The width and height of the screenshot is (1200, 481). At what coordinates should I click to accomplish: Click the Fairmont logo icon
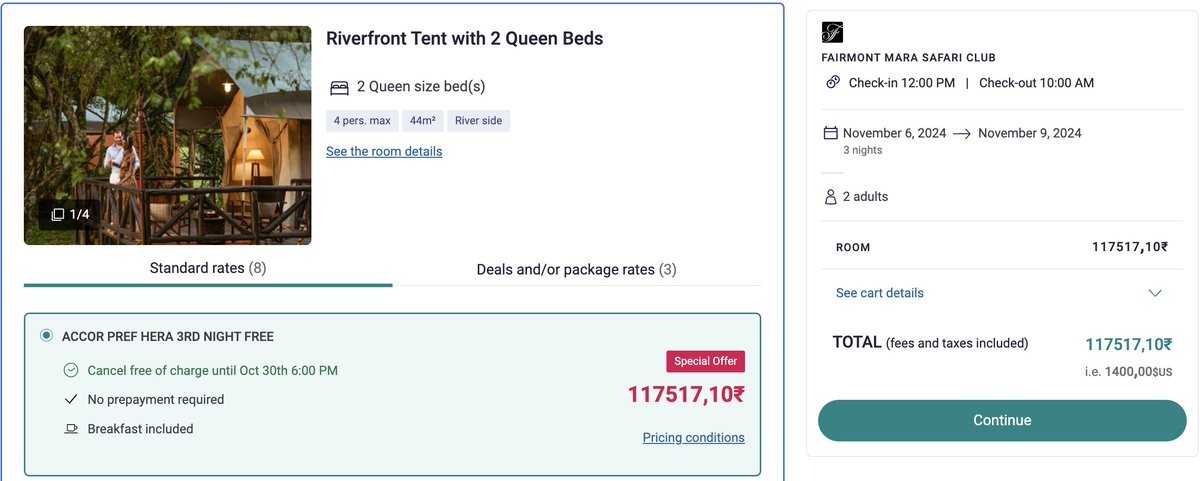[831, 32]
